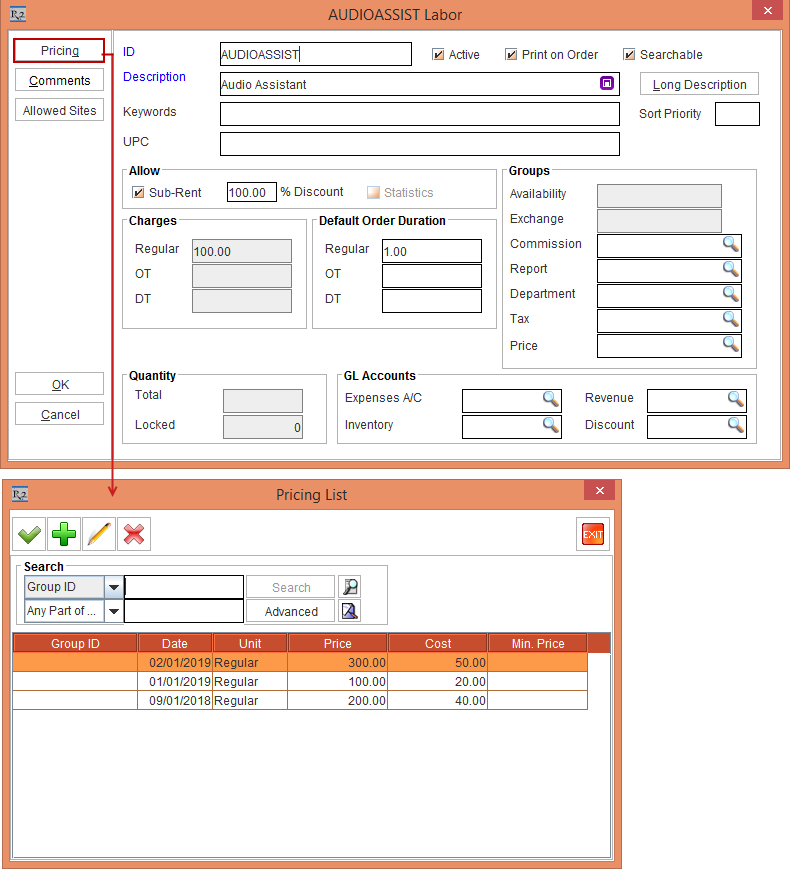790x875 pixels.
Task: Click the red X delete pricing icon
Action: point(133,535)
